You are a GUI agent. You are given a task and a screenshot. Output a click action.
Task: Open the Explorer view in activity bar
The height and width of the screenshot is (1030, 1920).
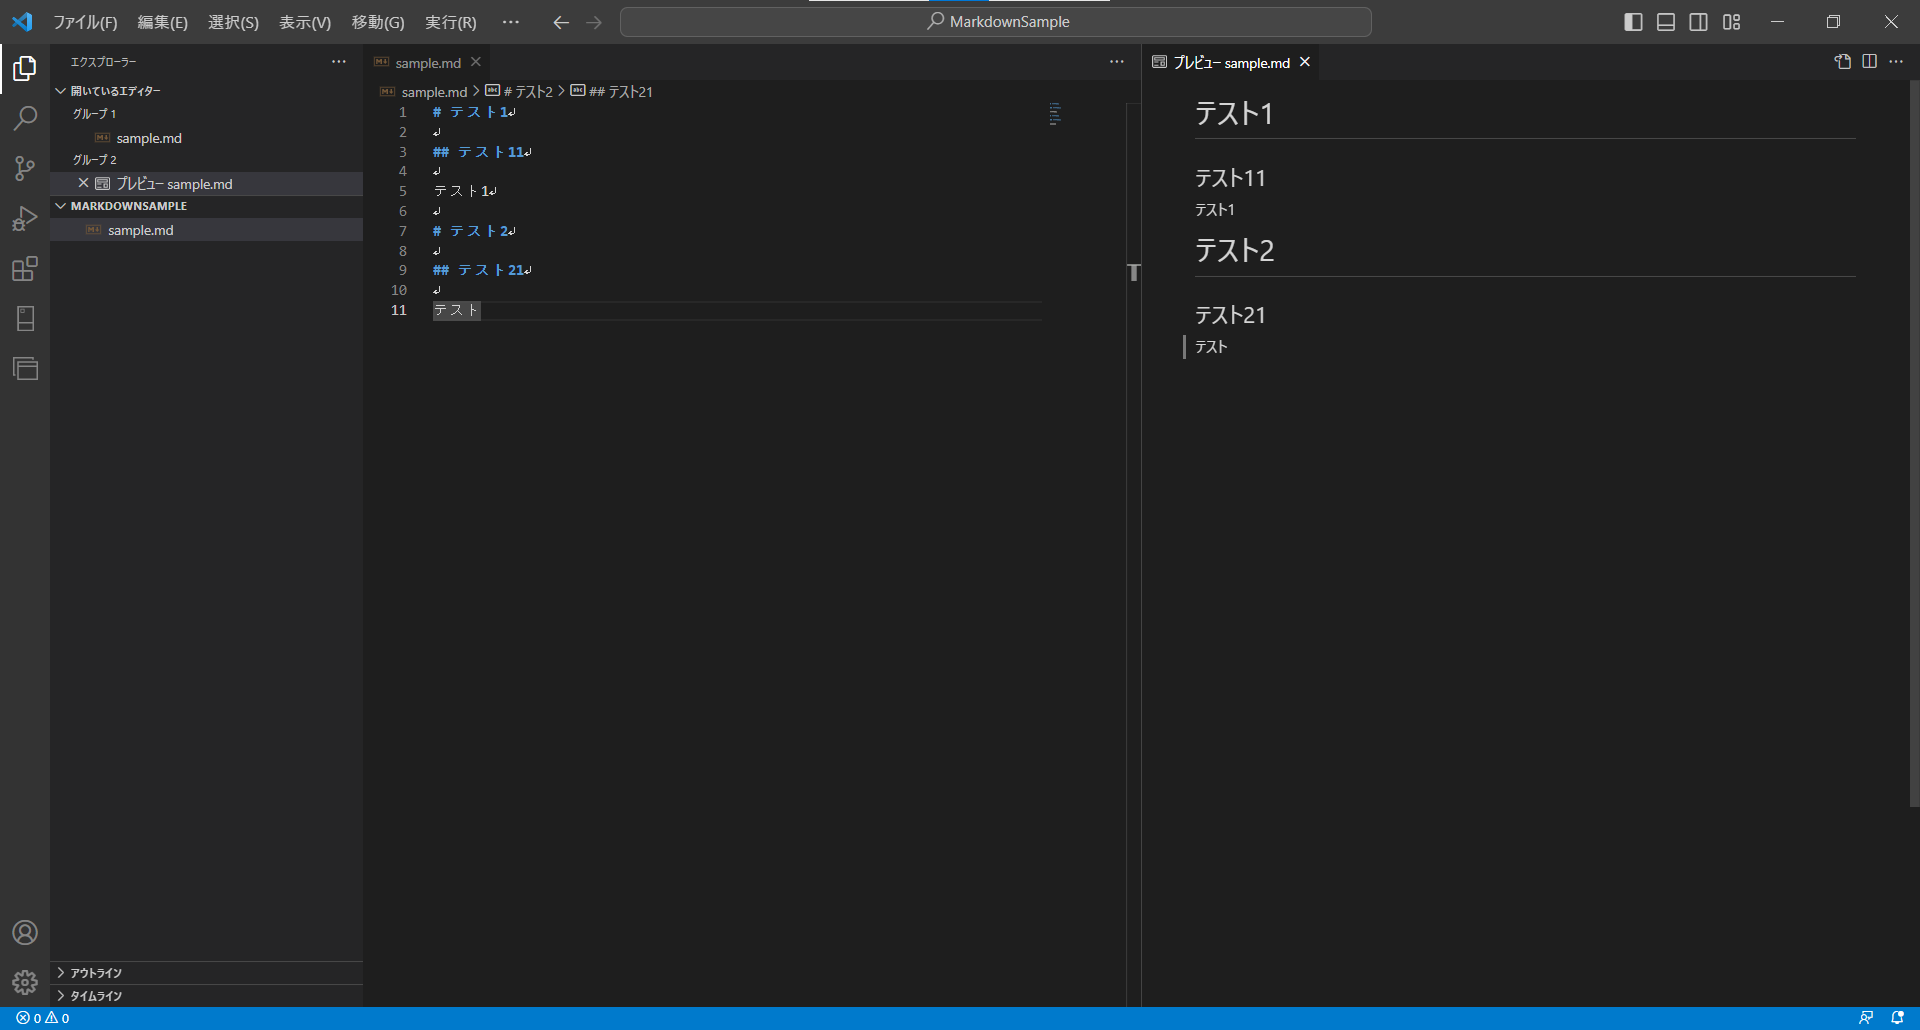point(25,68)
